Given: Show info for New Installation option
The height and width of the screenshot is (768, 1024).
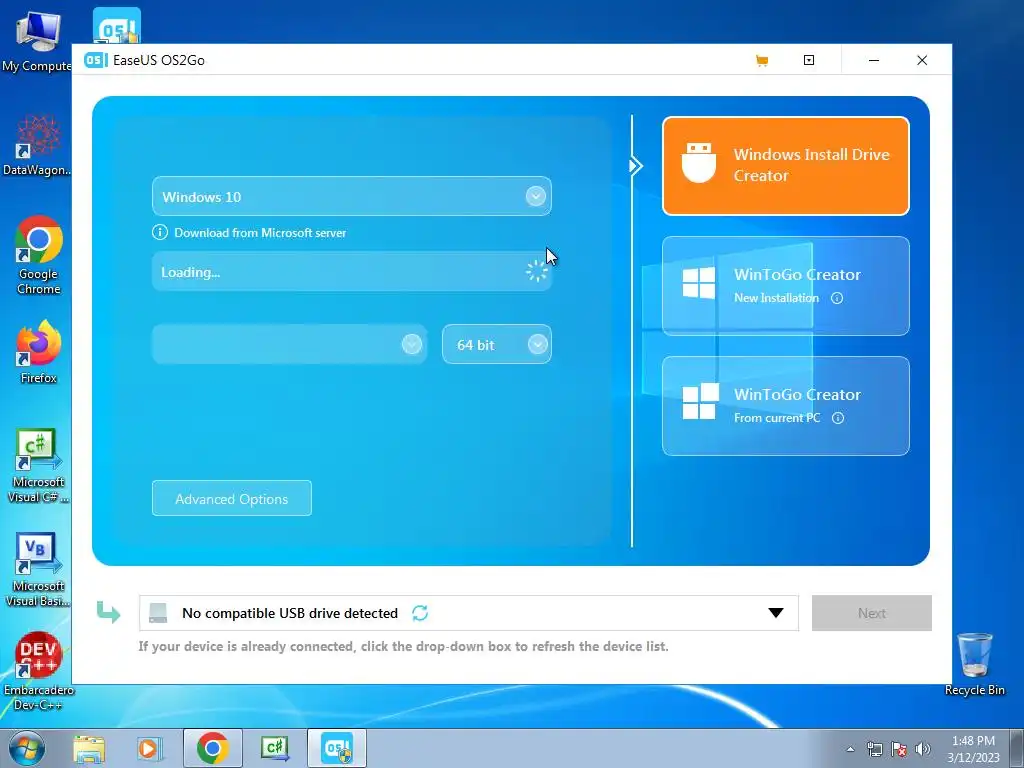Looking at the screenshot, I should pyautogui.click(x=837, y=298).
